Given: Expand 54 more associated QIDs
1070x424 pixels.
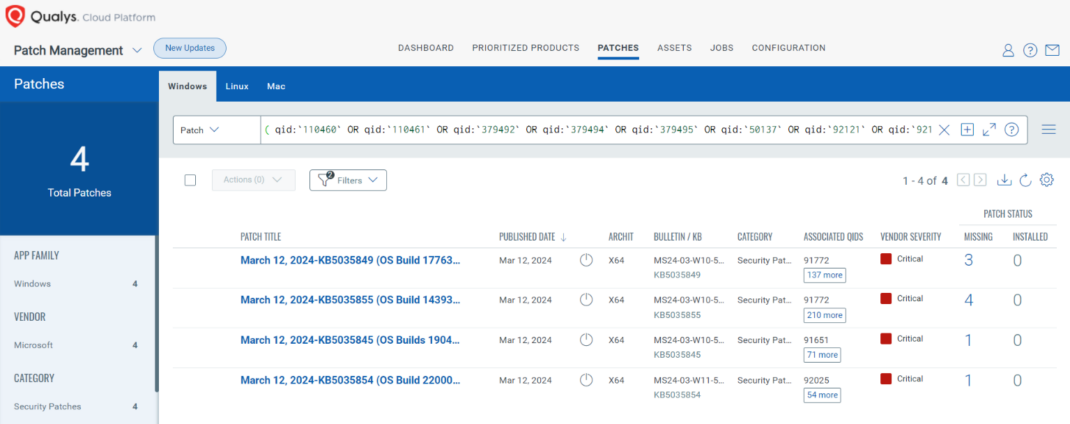Looking at the screenshot, I should click(822, 395).
